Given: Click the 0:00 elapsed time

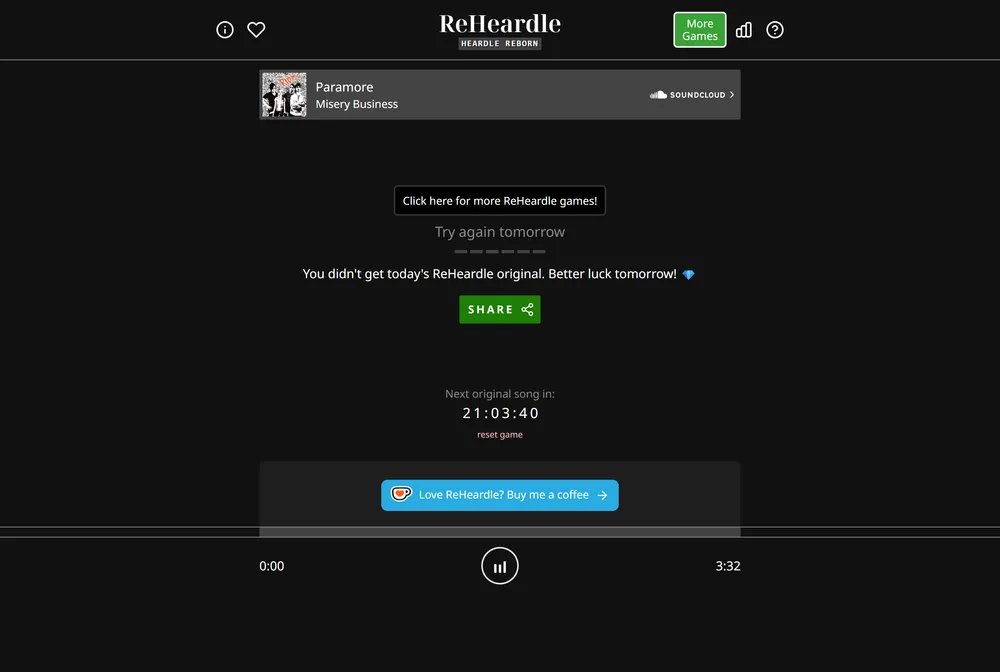Looking at the screenshot, I should coord(272,566).
